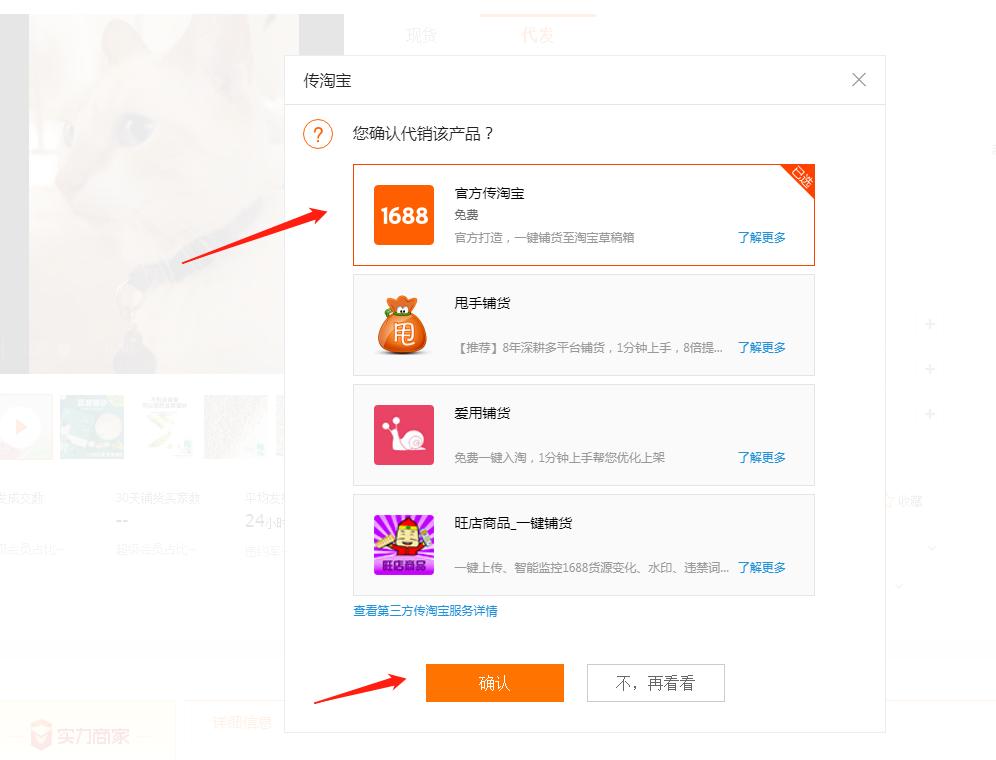This screenshot has width=996, height=760.
Task: Click the 收藏 star icon
Action: (888, 501)
